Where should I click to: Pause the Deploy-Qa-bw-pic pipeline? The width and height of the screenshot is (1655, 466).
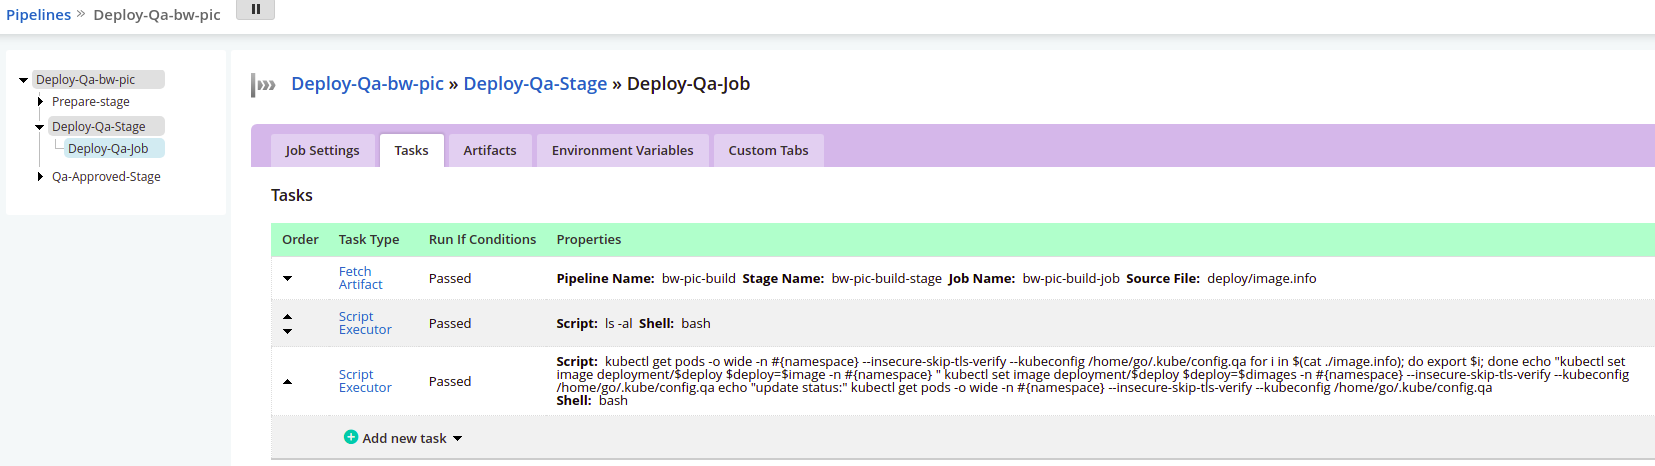[255, 9]
